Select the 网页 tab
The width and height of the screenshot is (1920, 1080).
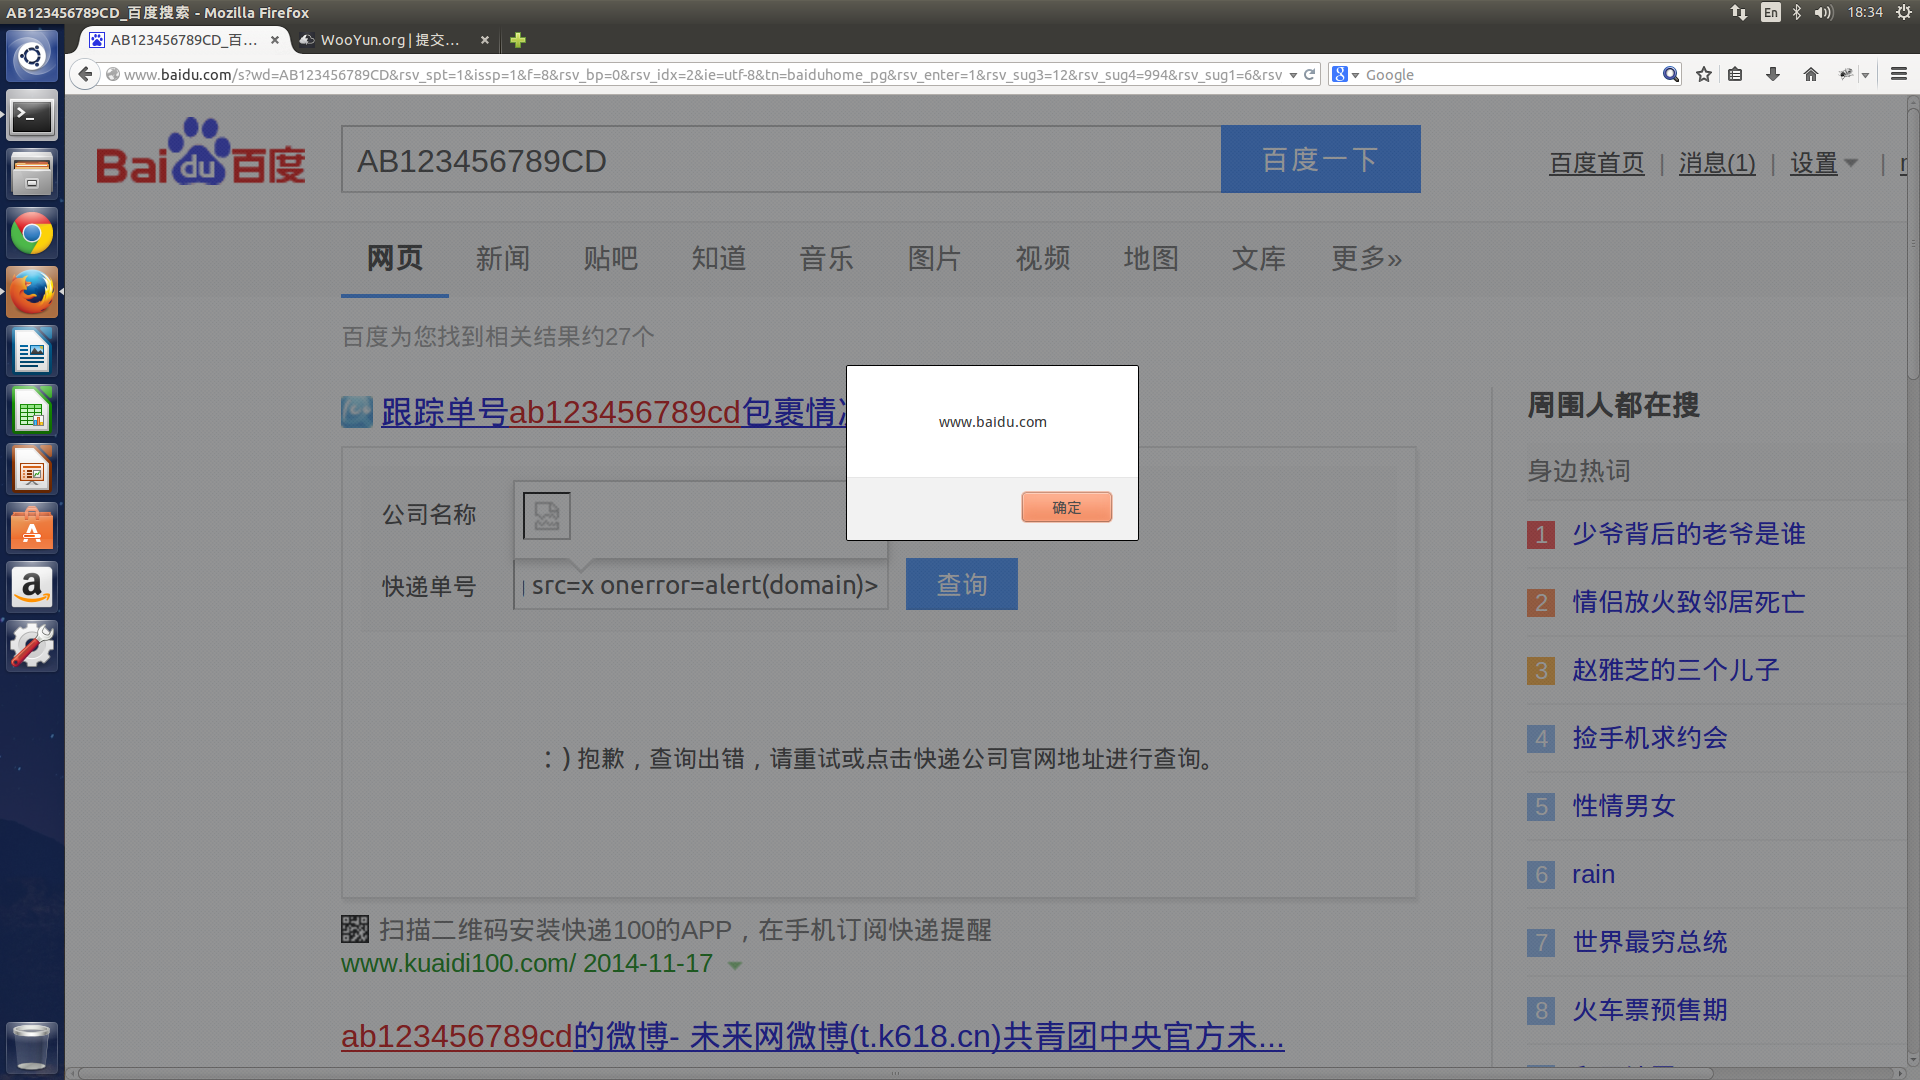pos(394,259)
